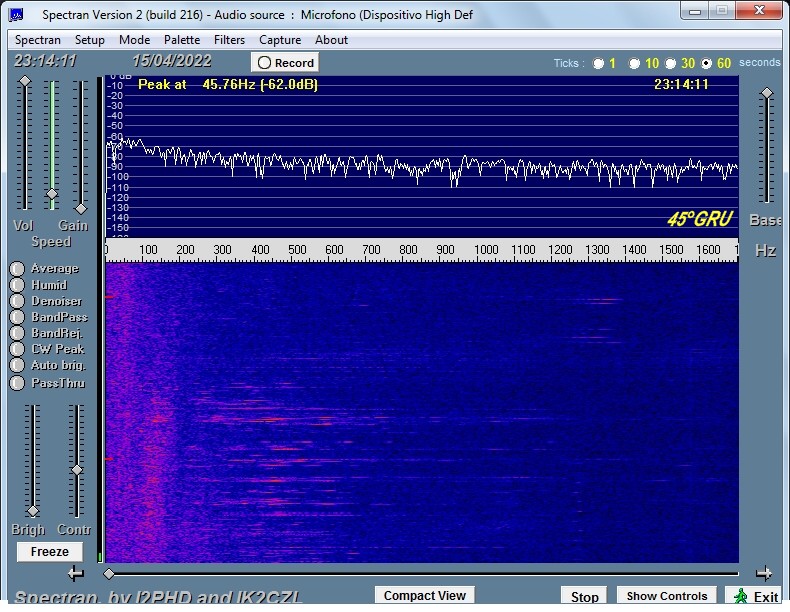Enable the BandRej. filter
This screenshot has height=612, width=790.
point(17,333)
